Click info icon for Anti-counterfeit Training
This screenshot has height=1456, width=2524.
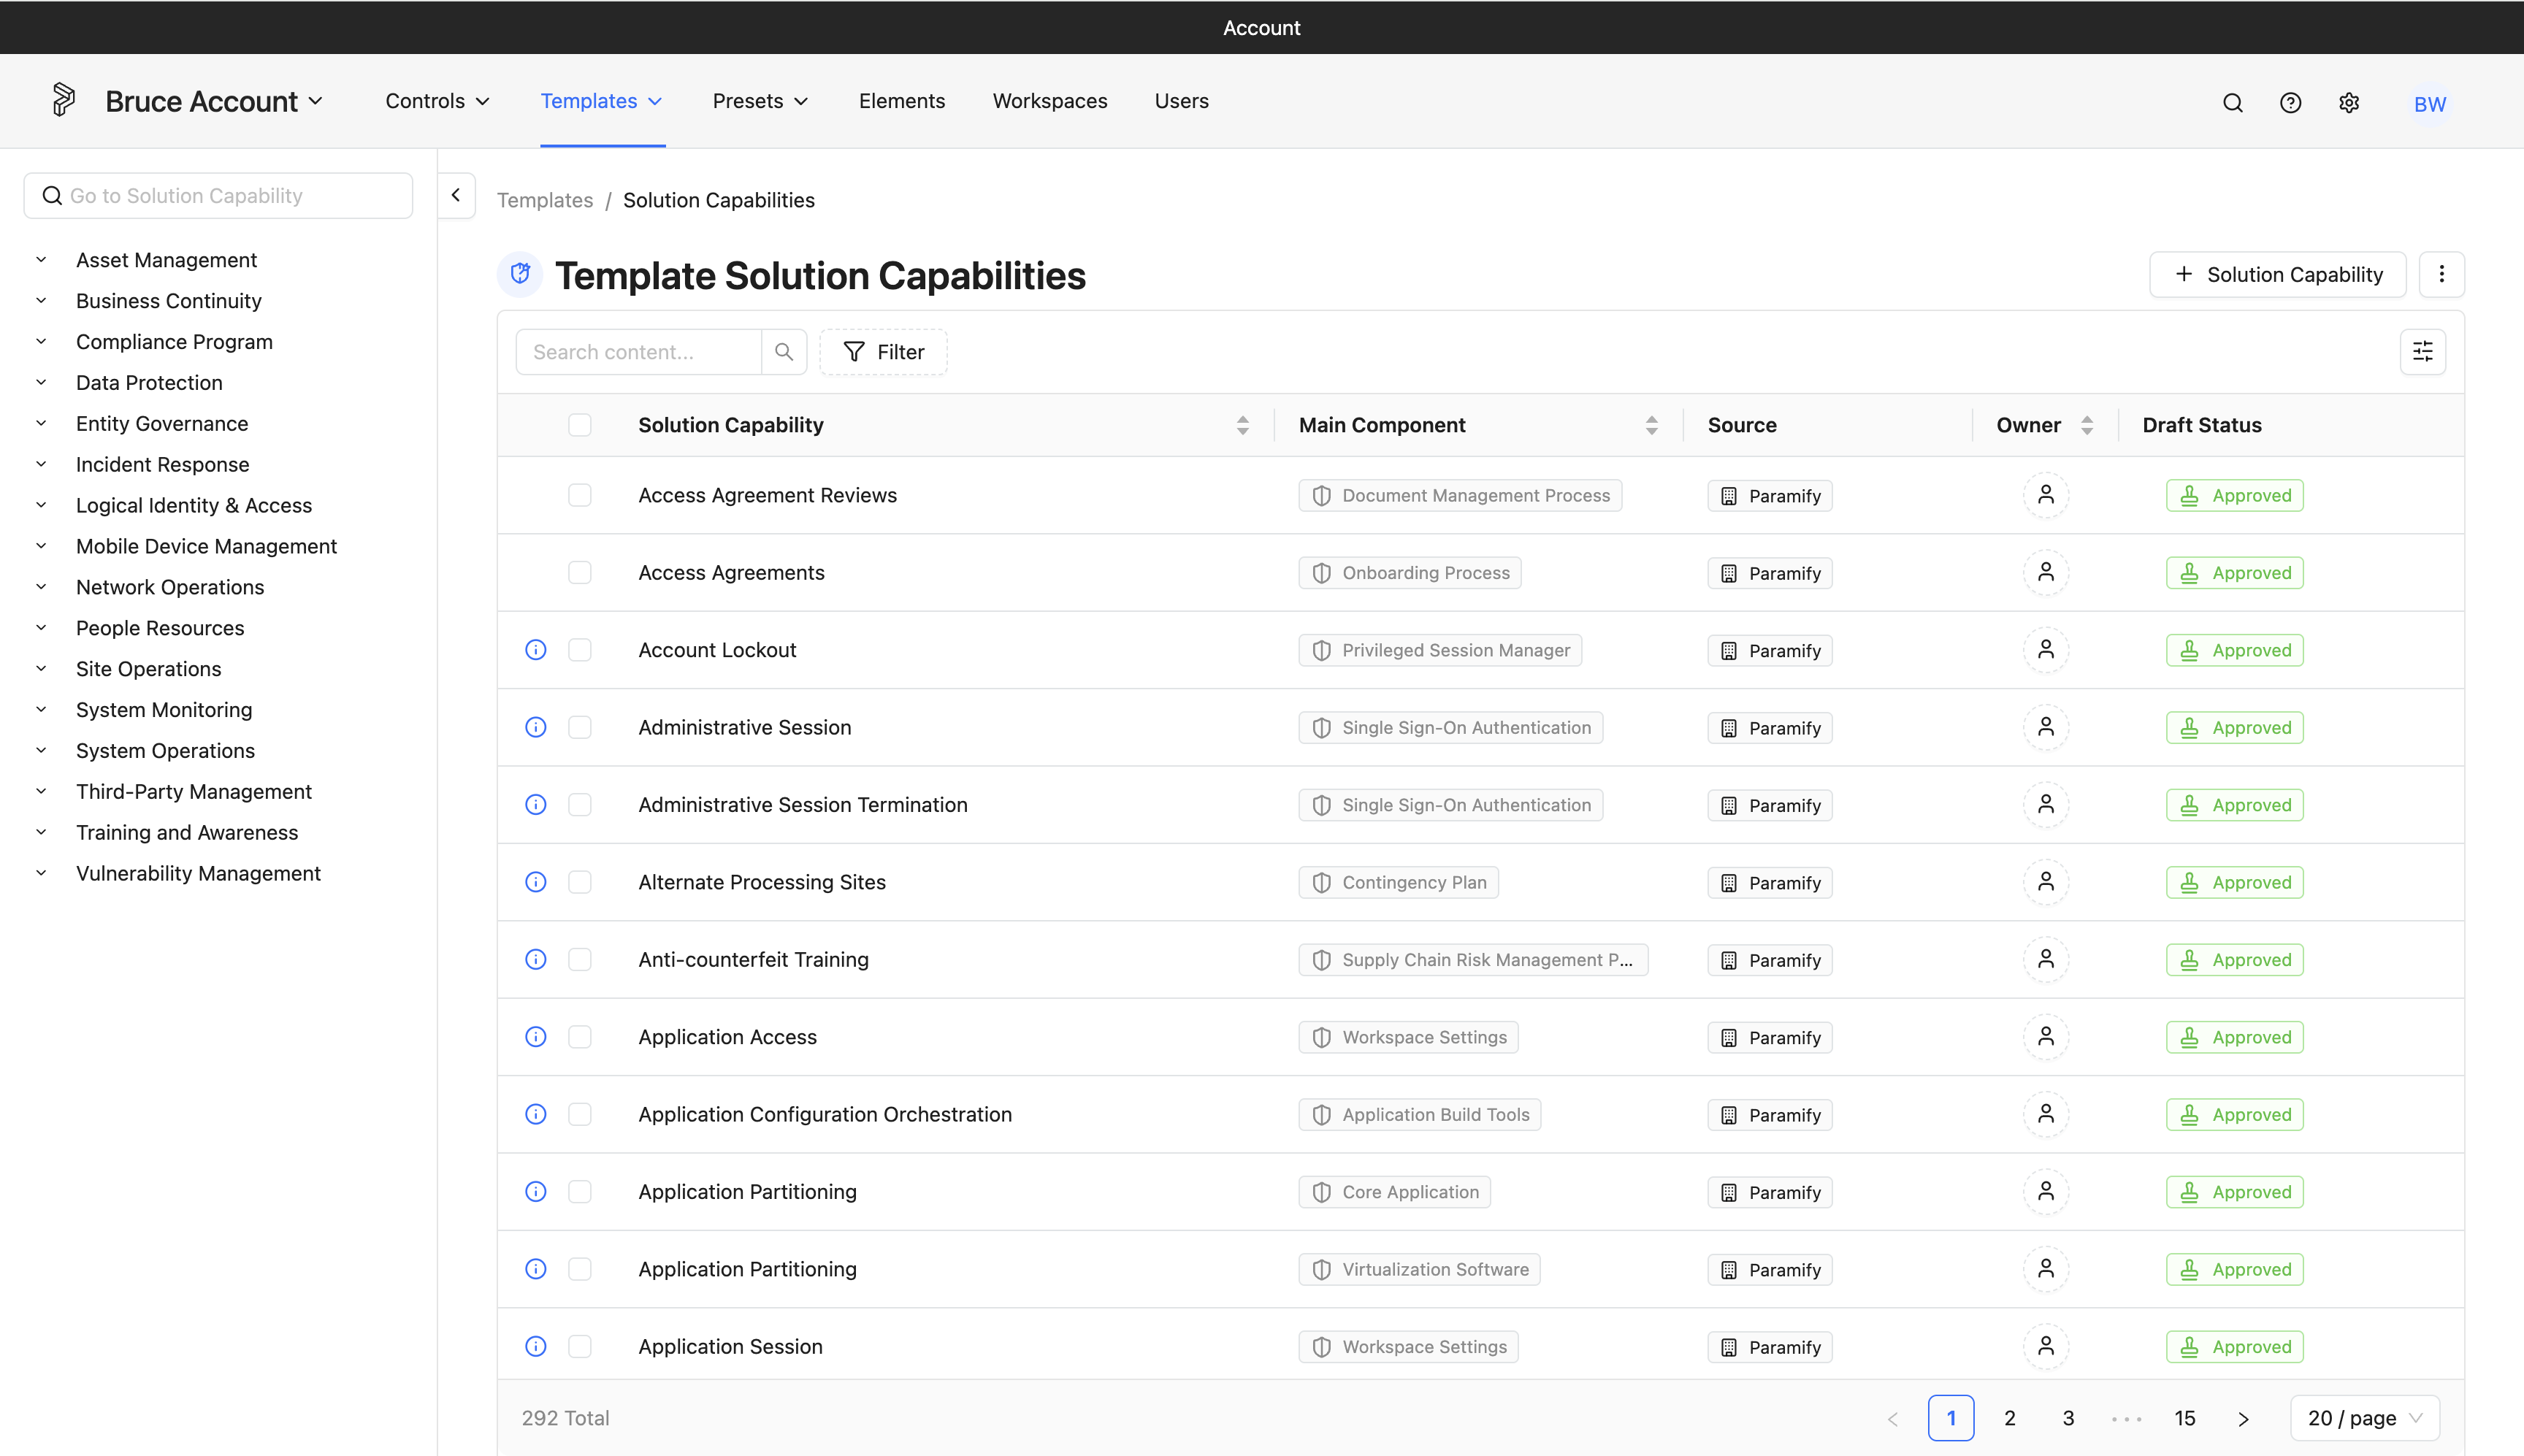click(x=536, y=959)
